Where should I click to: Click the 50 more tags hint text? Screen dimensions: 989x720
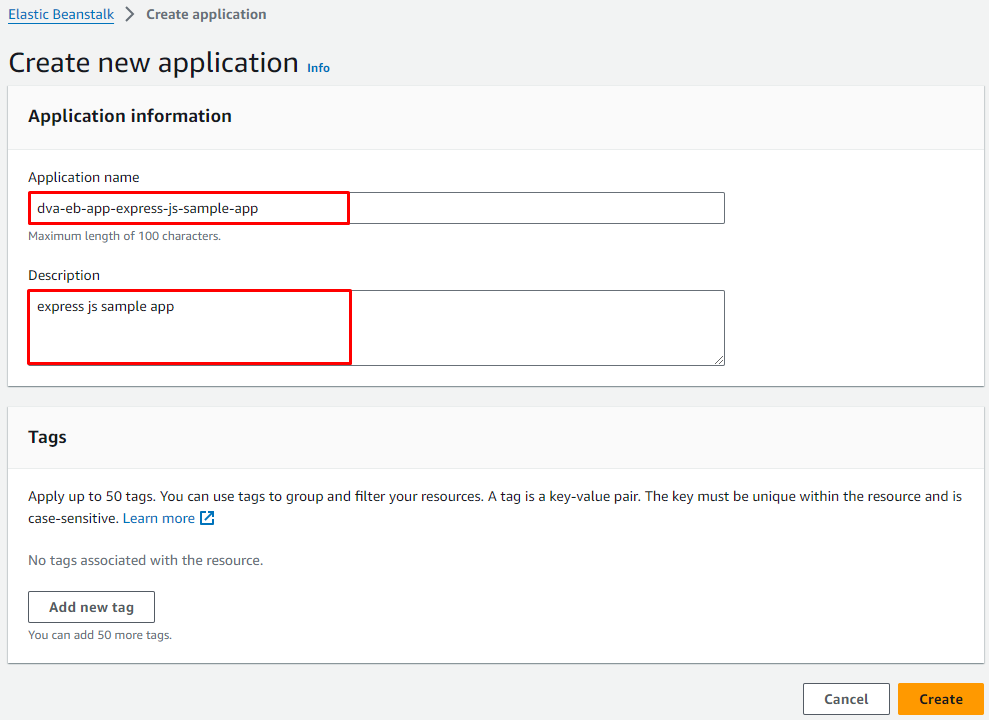coord(100,635)
